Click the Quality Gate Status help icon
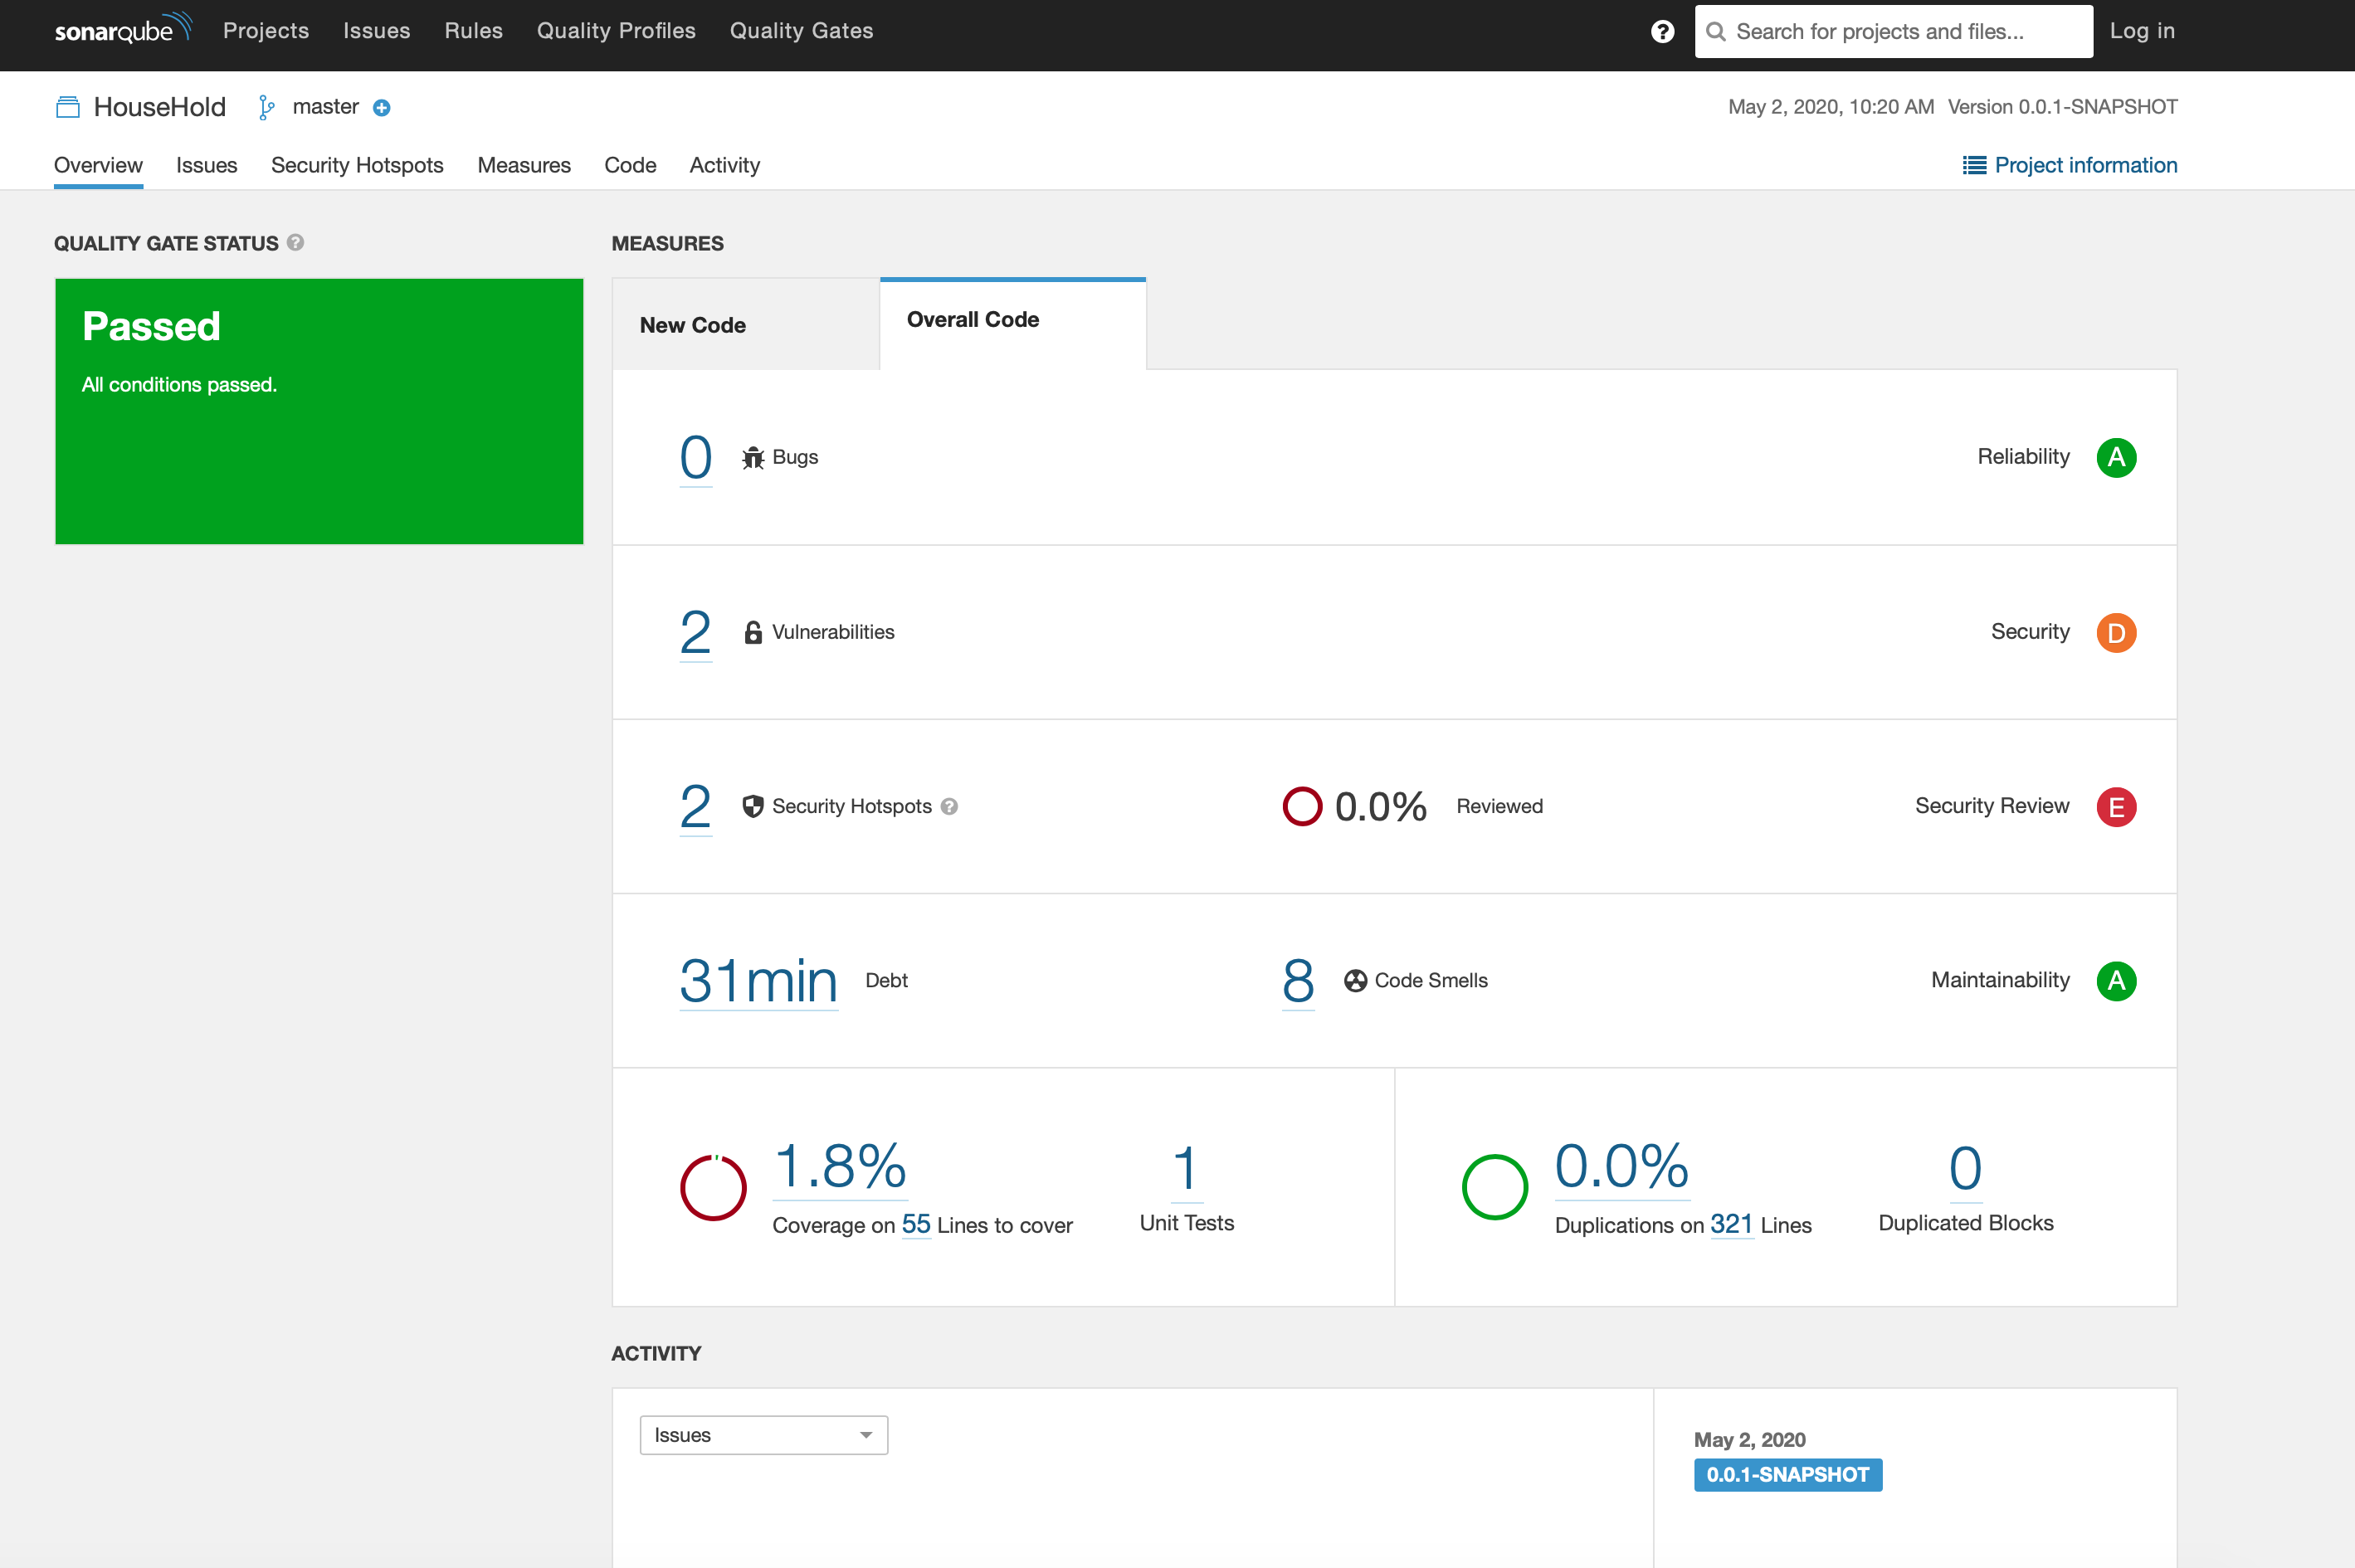Image resolution: width=2355 pixels, height=1568 pixels. [295, 242]
